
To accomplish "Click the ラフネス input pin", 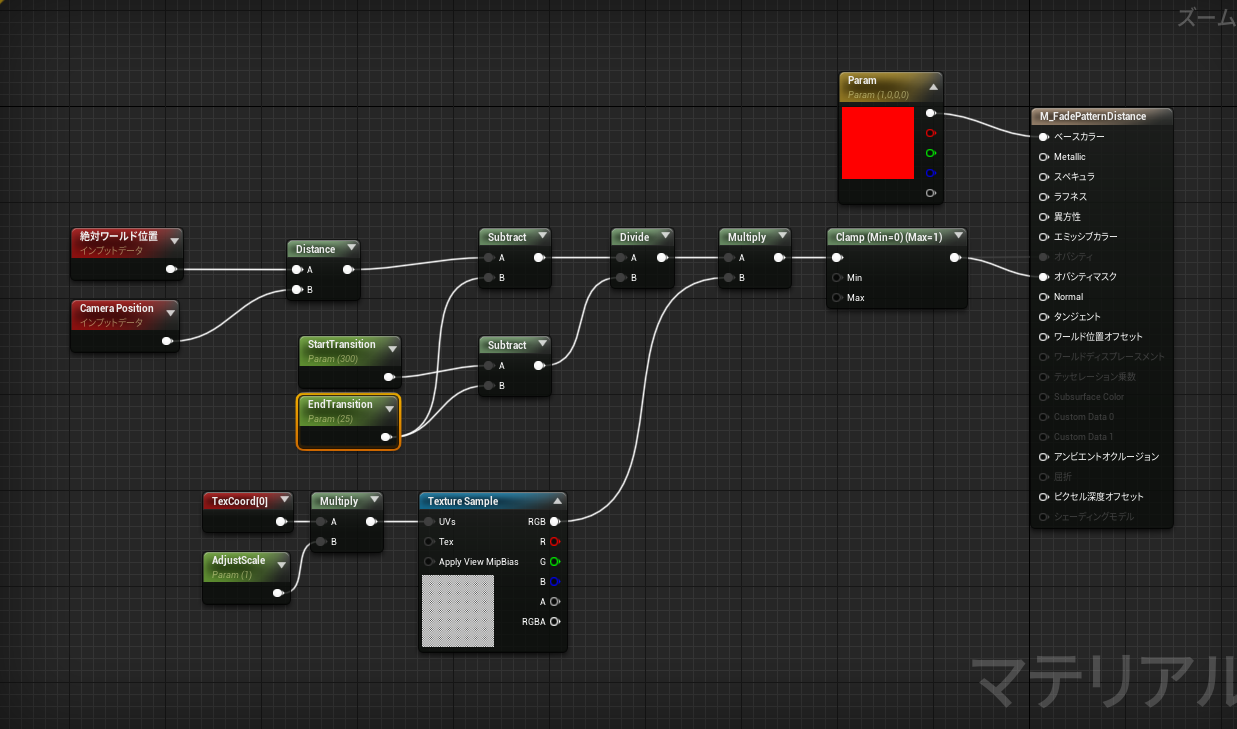I will 1044,197.
